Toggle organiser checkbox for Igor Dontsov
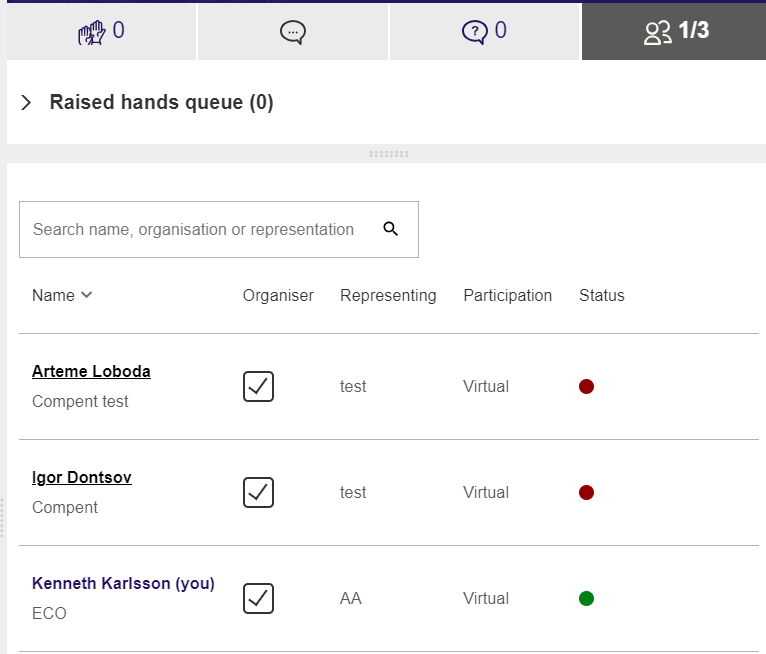The image size is (766, 654). tap(258, 492)
